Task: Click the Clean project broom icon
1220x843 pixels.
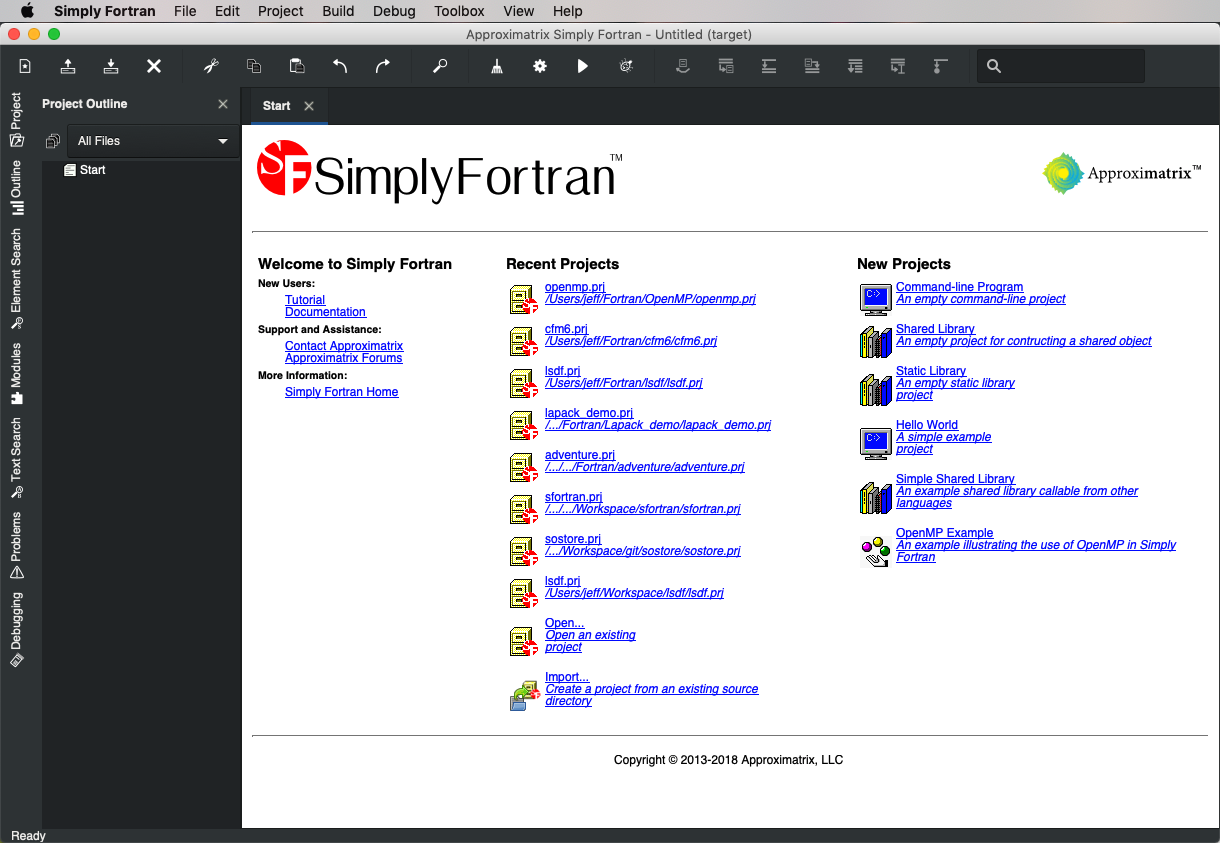Action: [x=497, y=66]
